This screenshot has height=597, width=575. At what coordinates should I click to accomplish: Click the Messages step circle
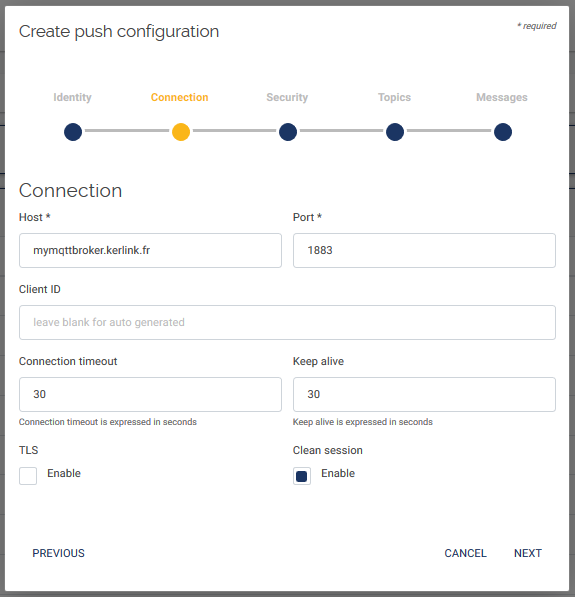pos(503,132)
